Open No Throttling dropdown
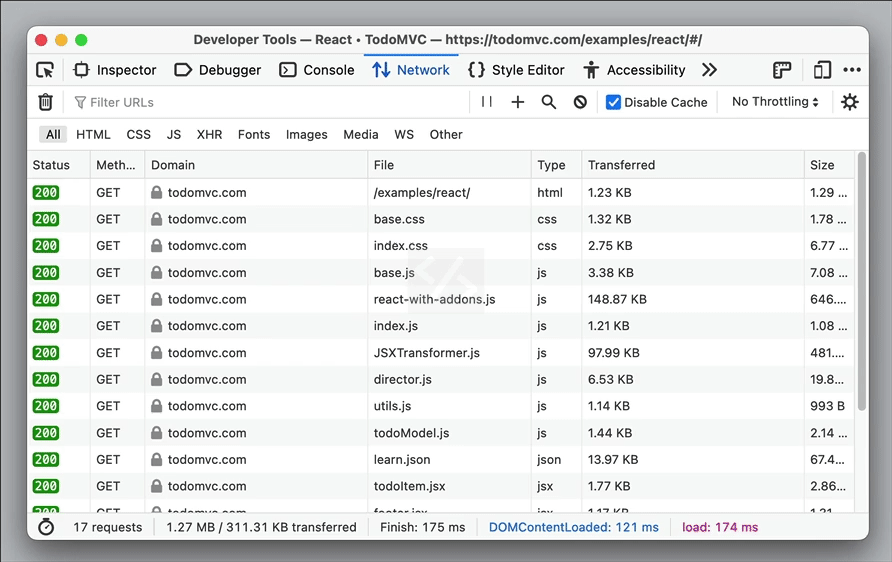 (x=775, y=102)
